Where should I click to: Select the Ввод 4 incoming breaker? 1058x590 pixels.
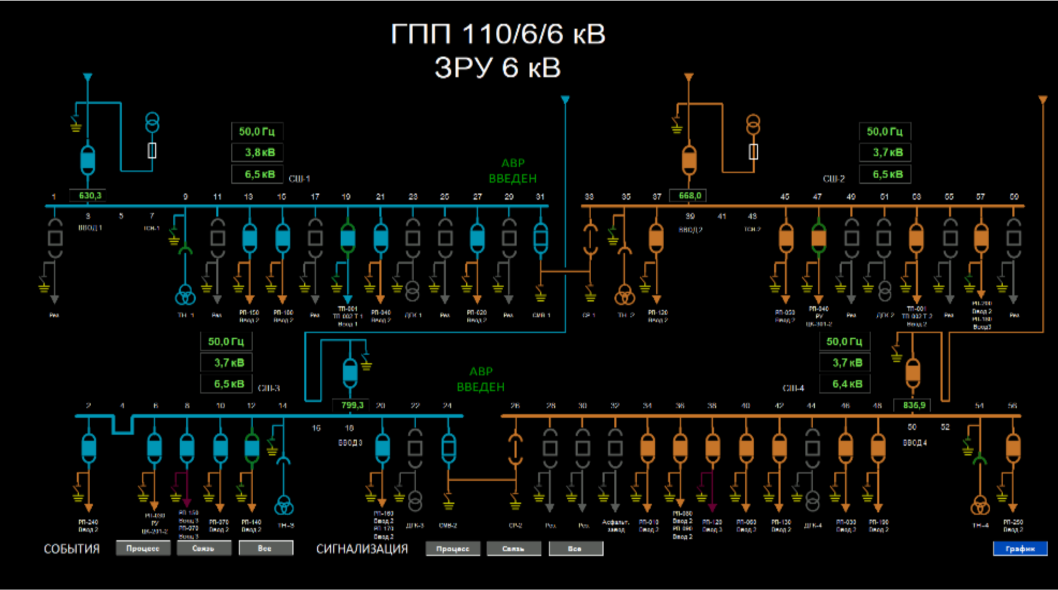pyautogui.click(x=913, y=373)
